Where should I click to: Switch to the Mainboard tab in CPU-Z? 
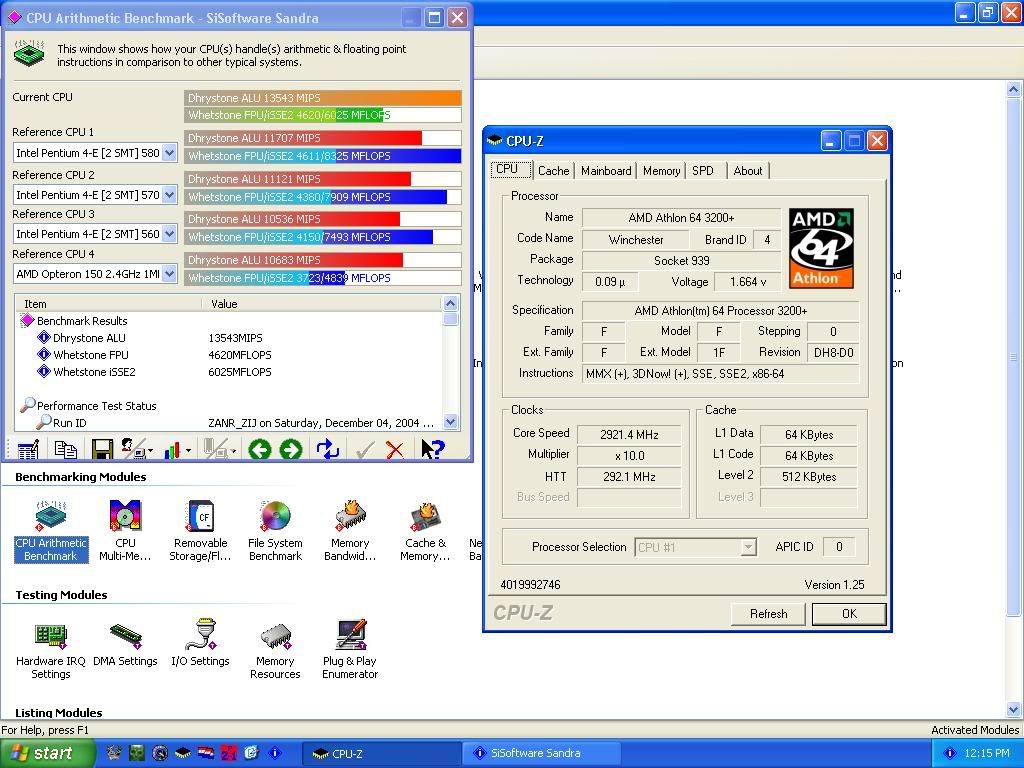click(x=606, y=171)
